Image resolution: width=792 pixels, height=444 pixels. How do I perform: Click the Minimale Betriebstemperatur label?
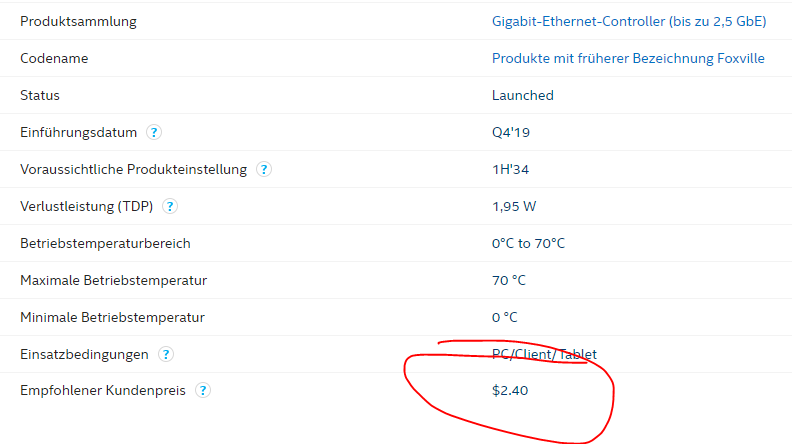point(112,317)
